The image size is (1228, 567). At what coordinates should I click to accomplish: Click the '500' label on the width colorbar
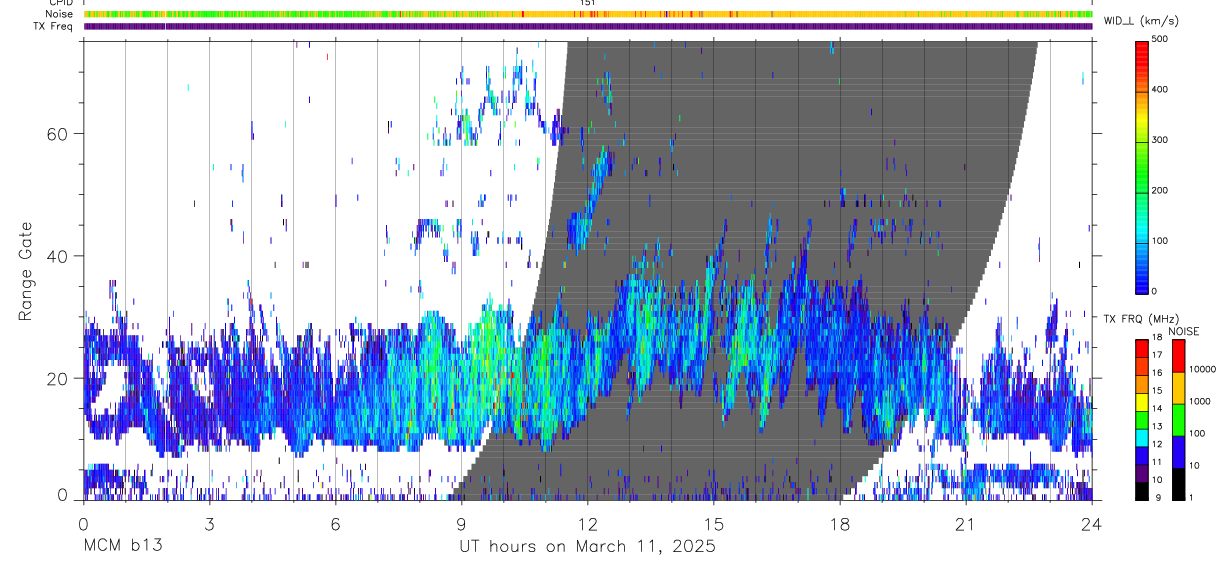pos(1159,39)
